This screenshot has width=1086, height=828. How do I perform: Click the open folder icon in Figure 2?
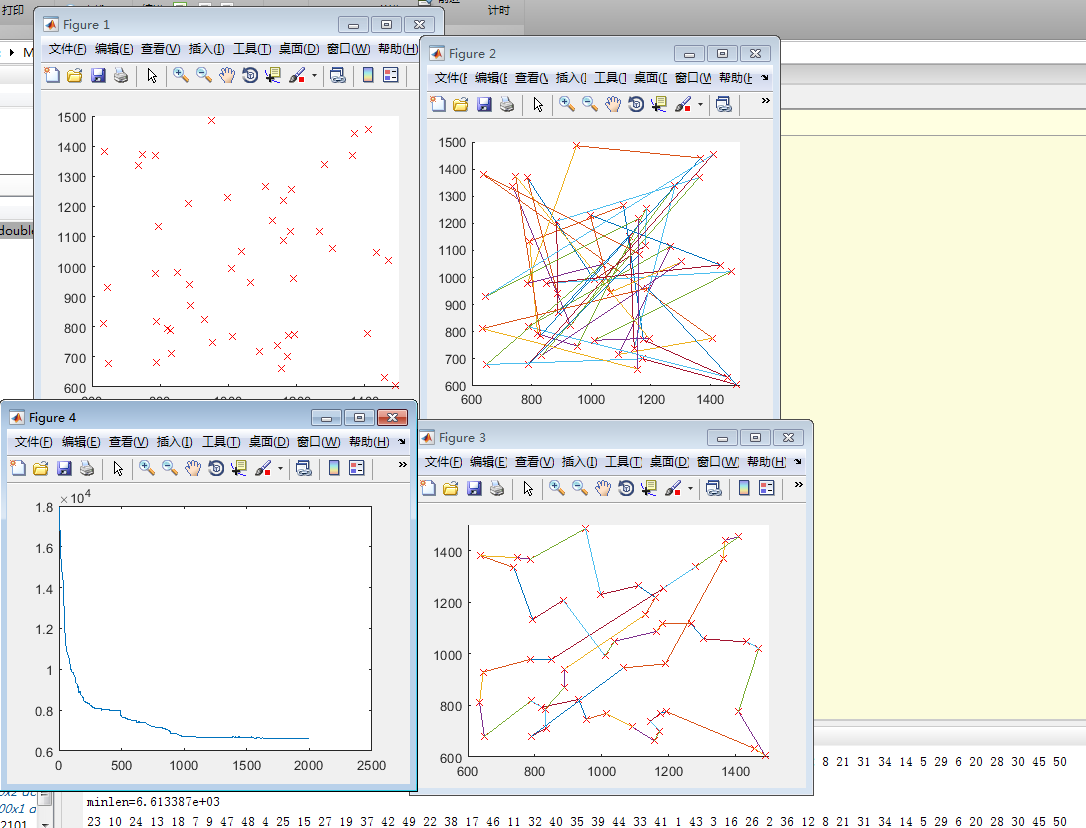(x=461, y=104)
